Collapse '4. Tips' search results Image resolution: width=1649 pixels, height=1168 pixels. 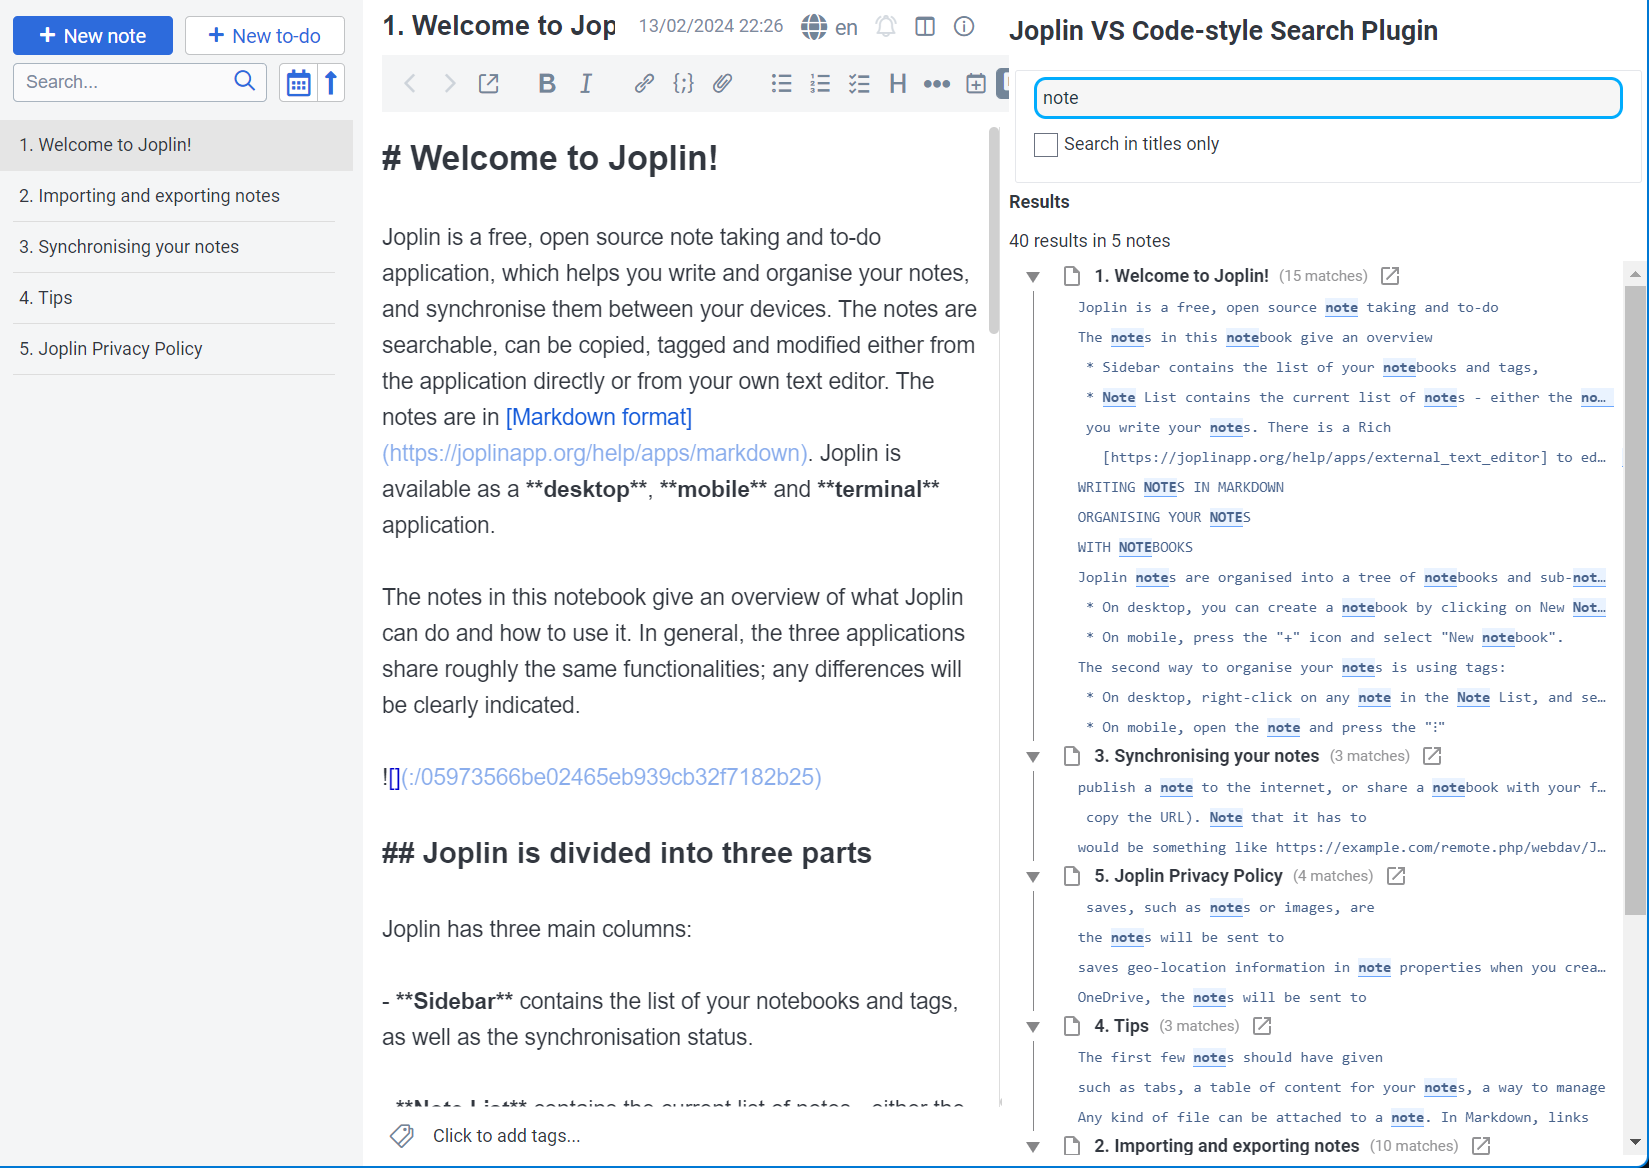[x=1033, y=1027]
